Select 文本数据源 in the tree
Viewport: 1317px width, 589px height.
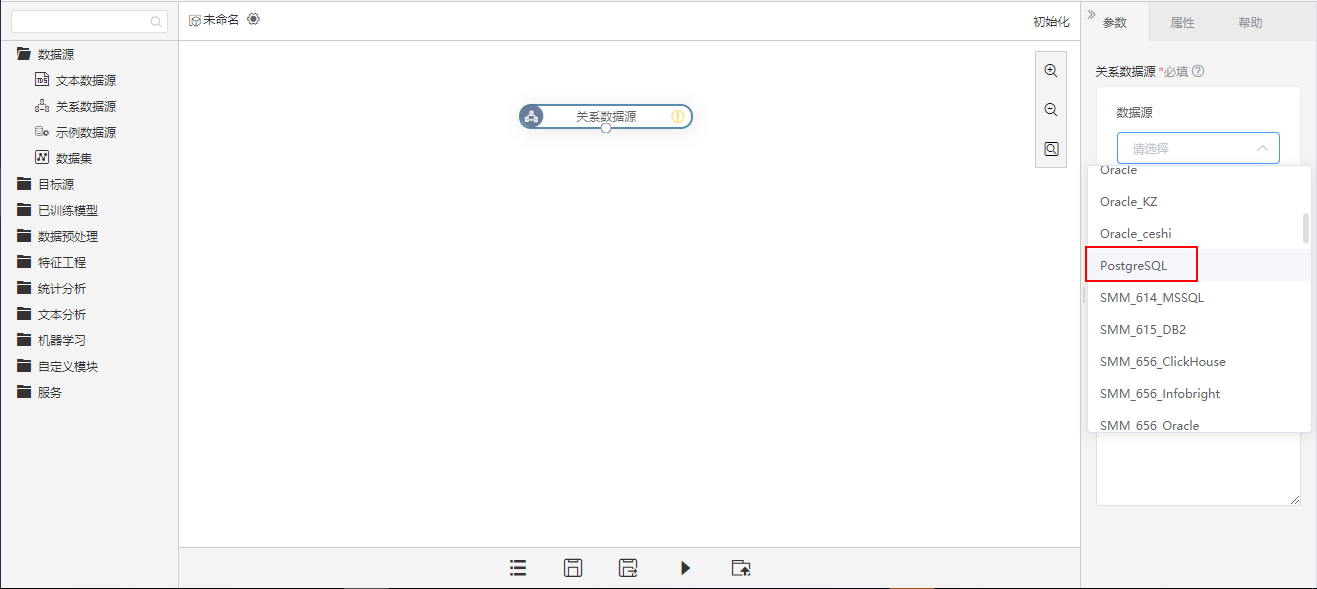[x=86, y=80]
